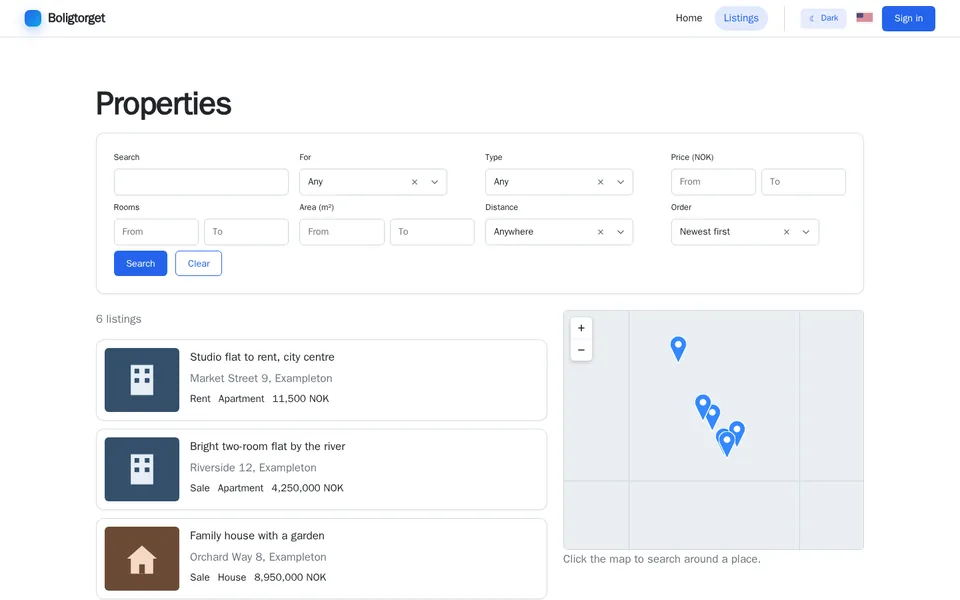Click 'Orchard Way 8, Exampleton' address

tap(258, 557)
